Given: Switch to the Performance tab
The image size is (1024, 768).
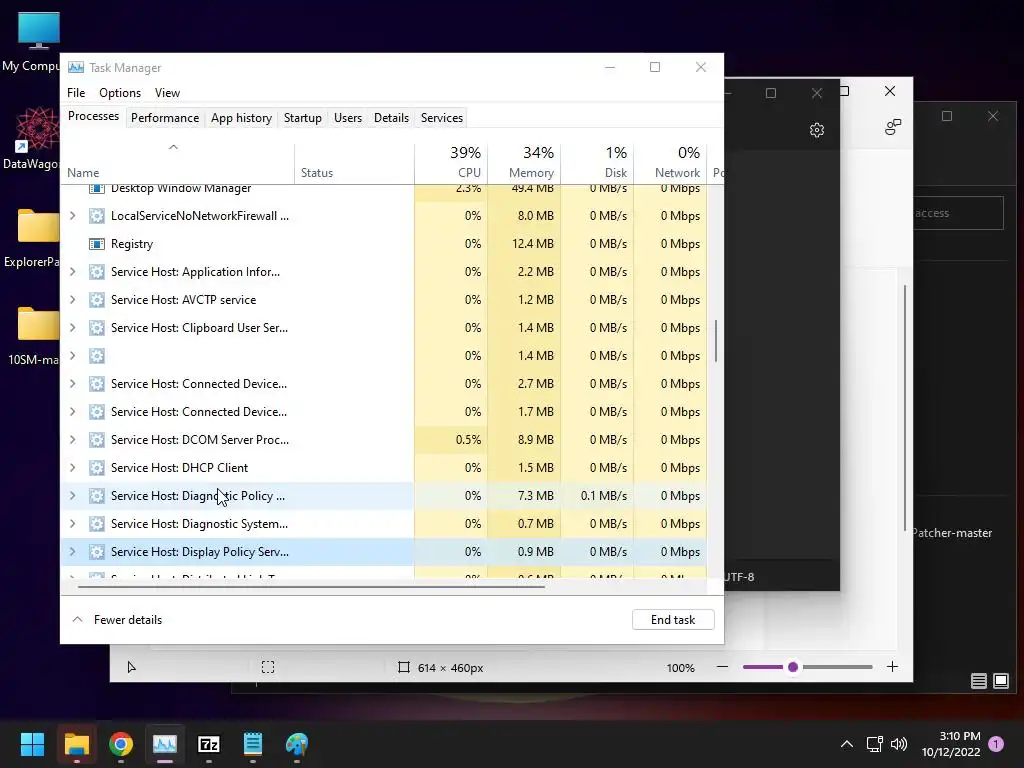Looking at the screenshot, I should click(x=165, y=118).
